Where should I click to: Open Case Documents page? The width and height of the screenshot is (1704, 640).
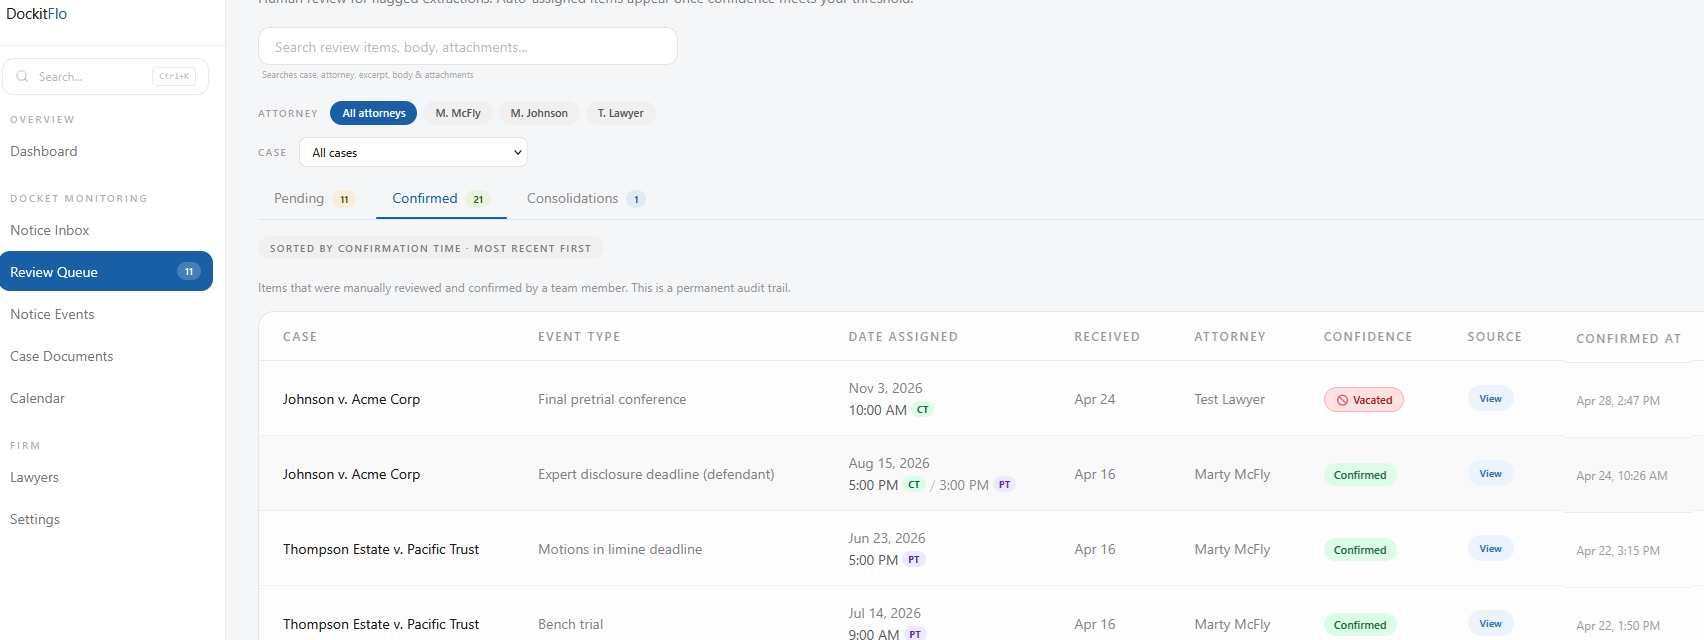[62, 356]
